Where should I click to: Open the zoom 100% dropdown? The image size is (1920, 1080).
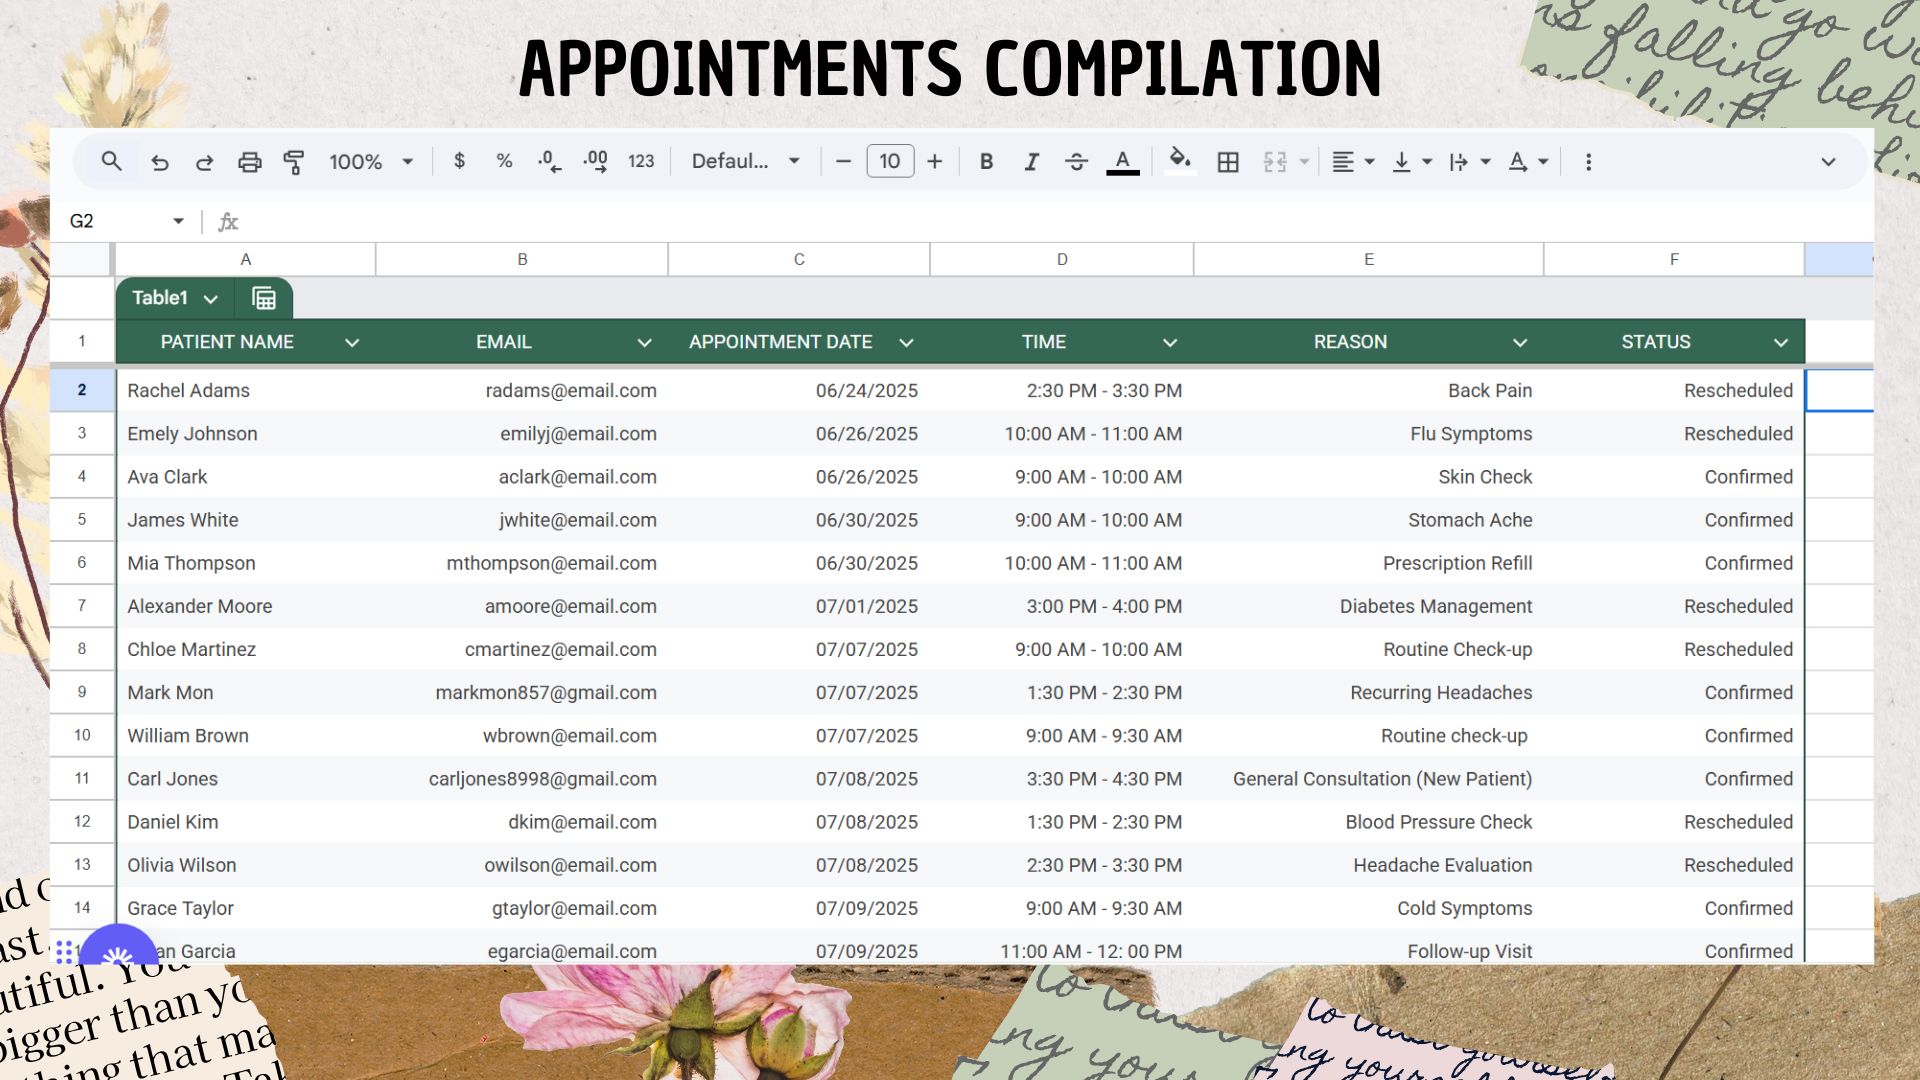(x=371, y=162)
